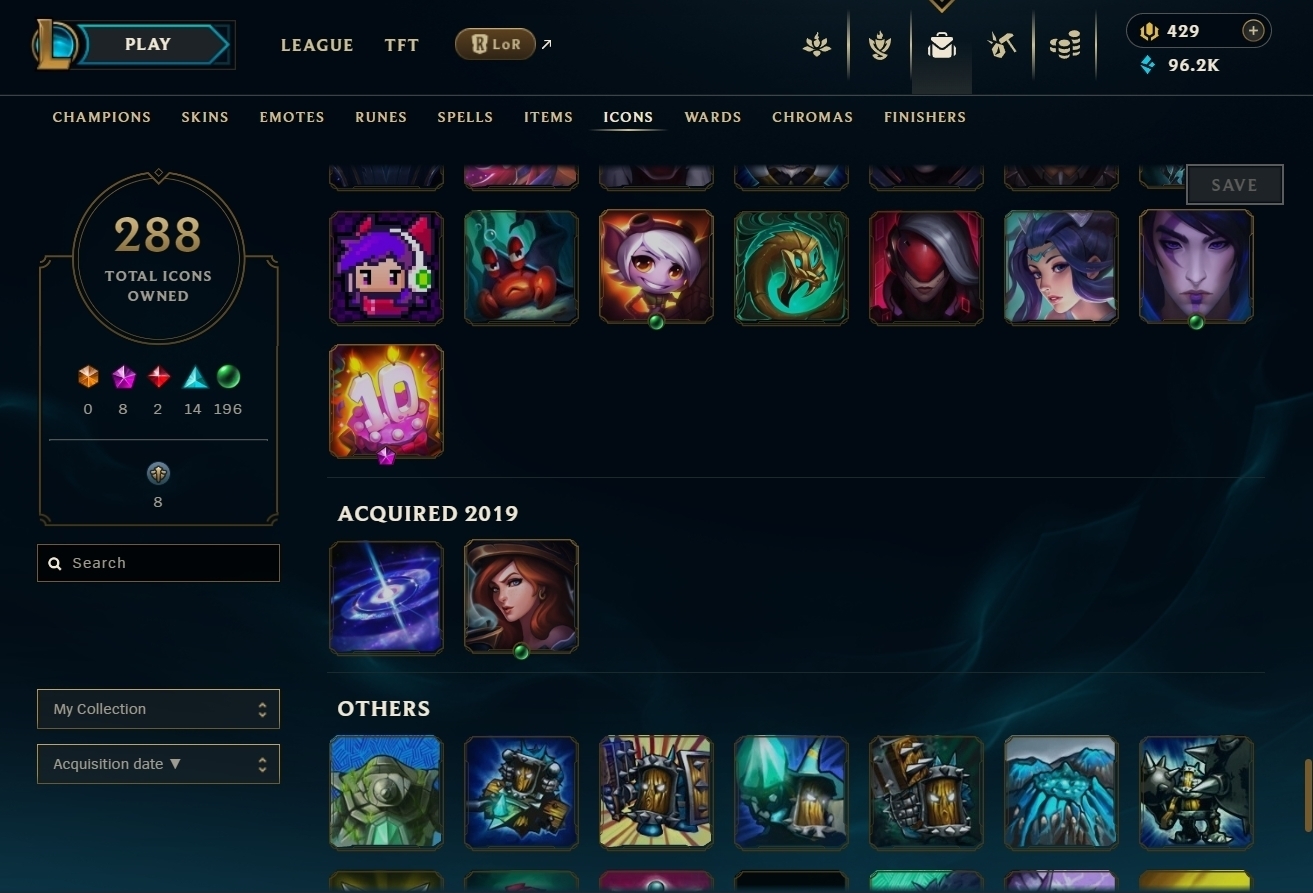This screenshot has width=1313, height=893.
Task: Open the Loot hammer icon
Action: click(1002, 45)
